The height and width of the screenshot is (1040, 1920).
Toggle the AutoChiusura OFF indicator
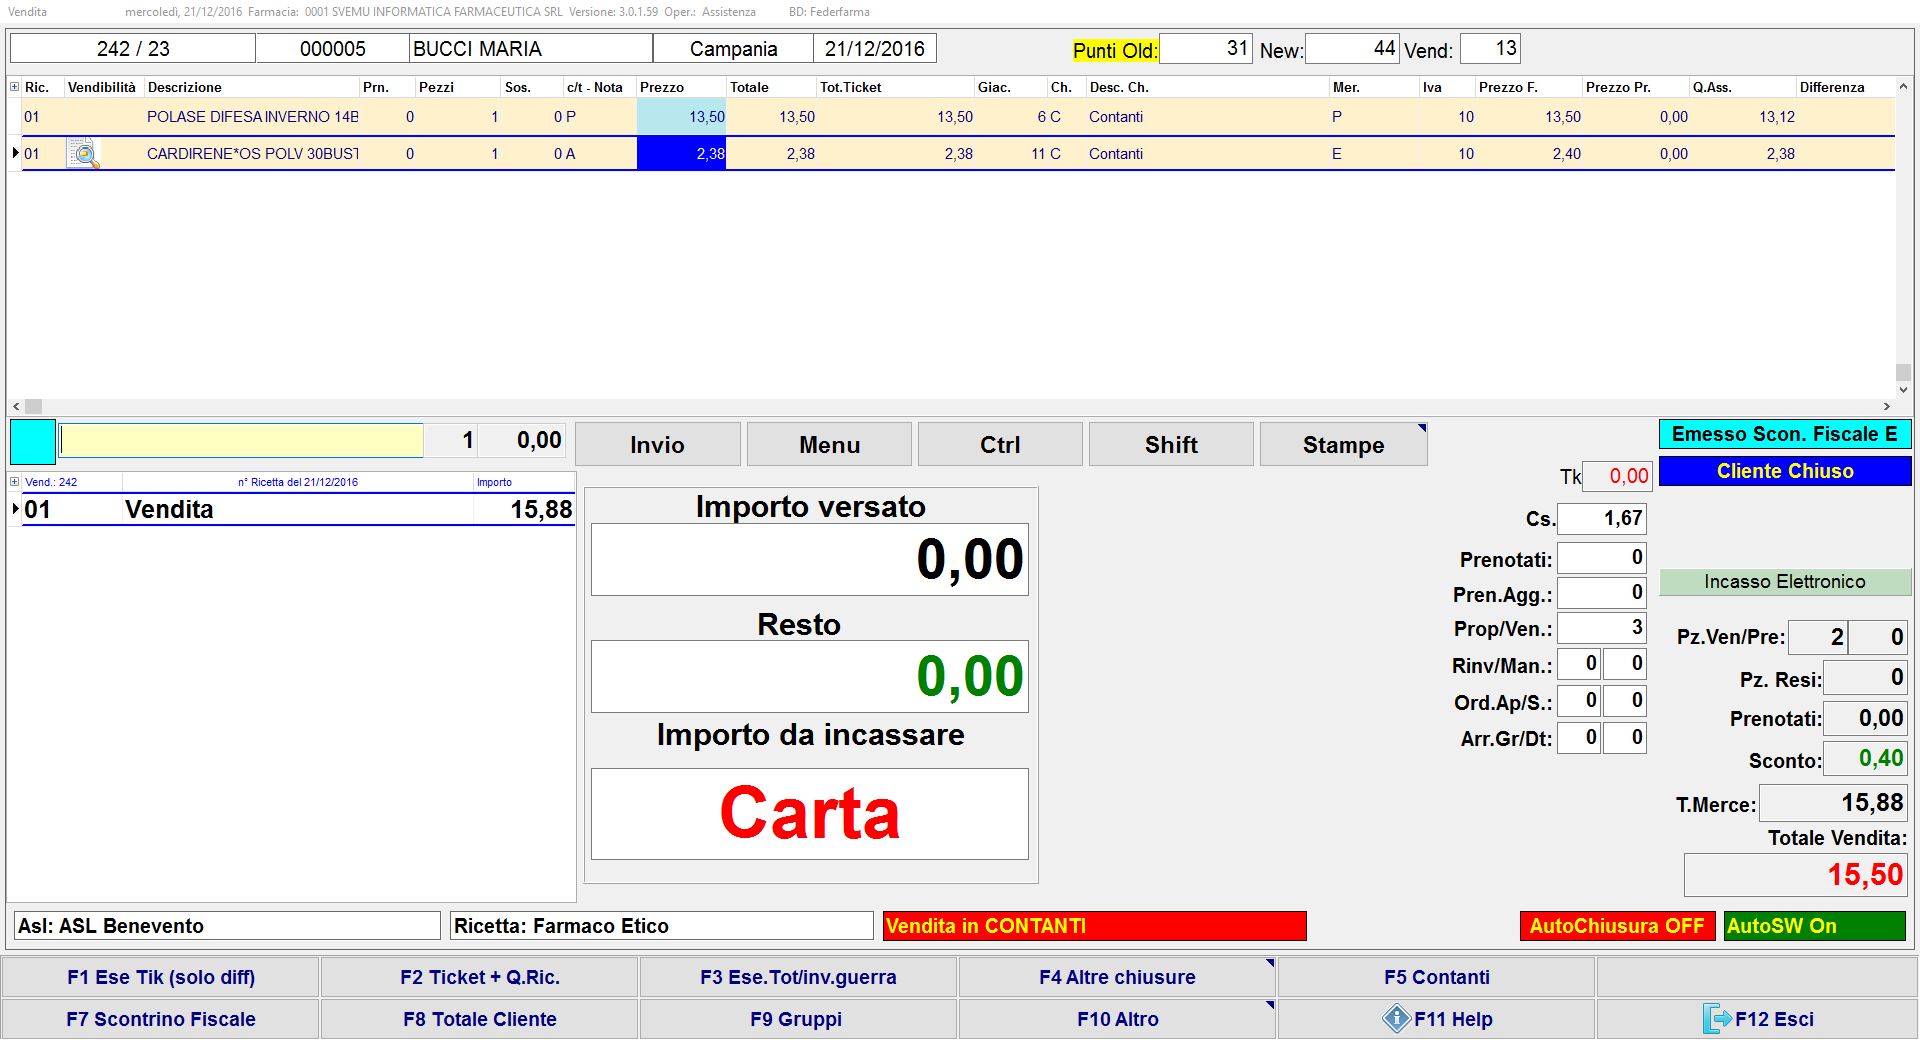coord(1616,926)
